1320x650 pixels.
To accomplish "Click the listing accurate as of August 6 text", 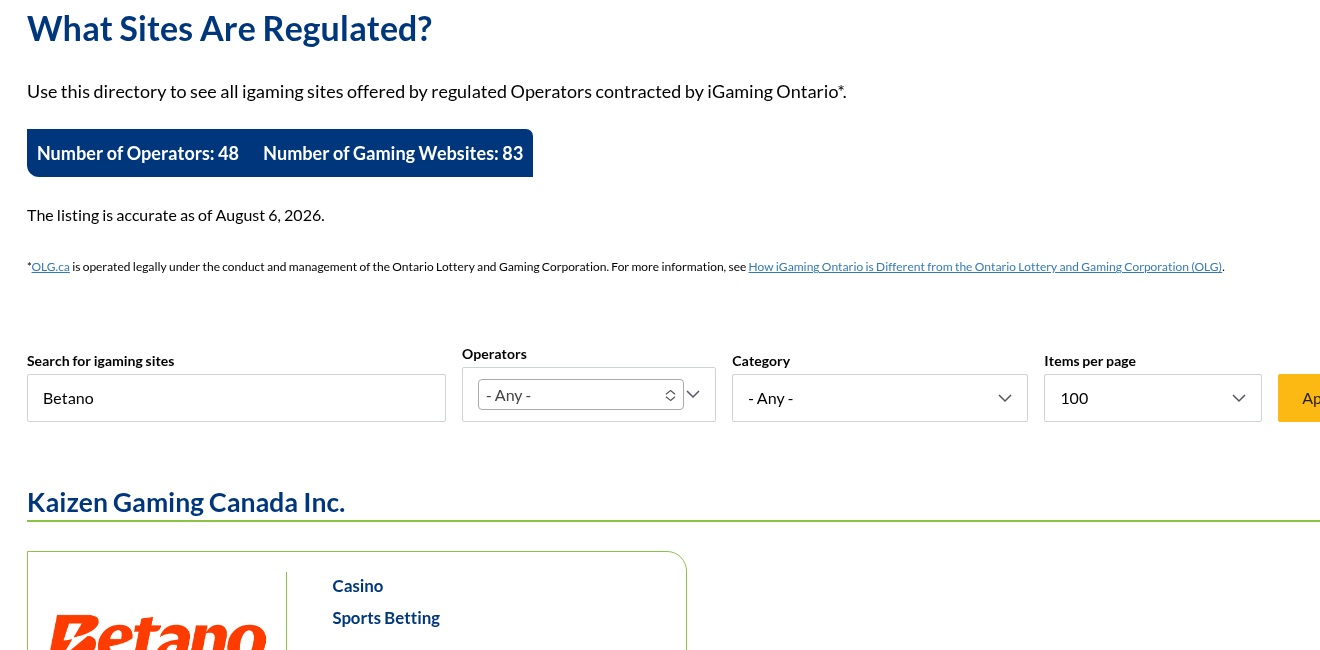I will 176,215.
